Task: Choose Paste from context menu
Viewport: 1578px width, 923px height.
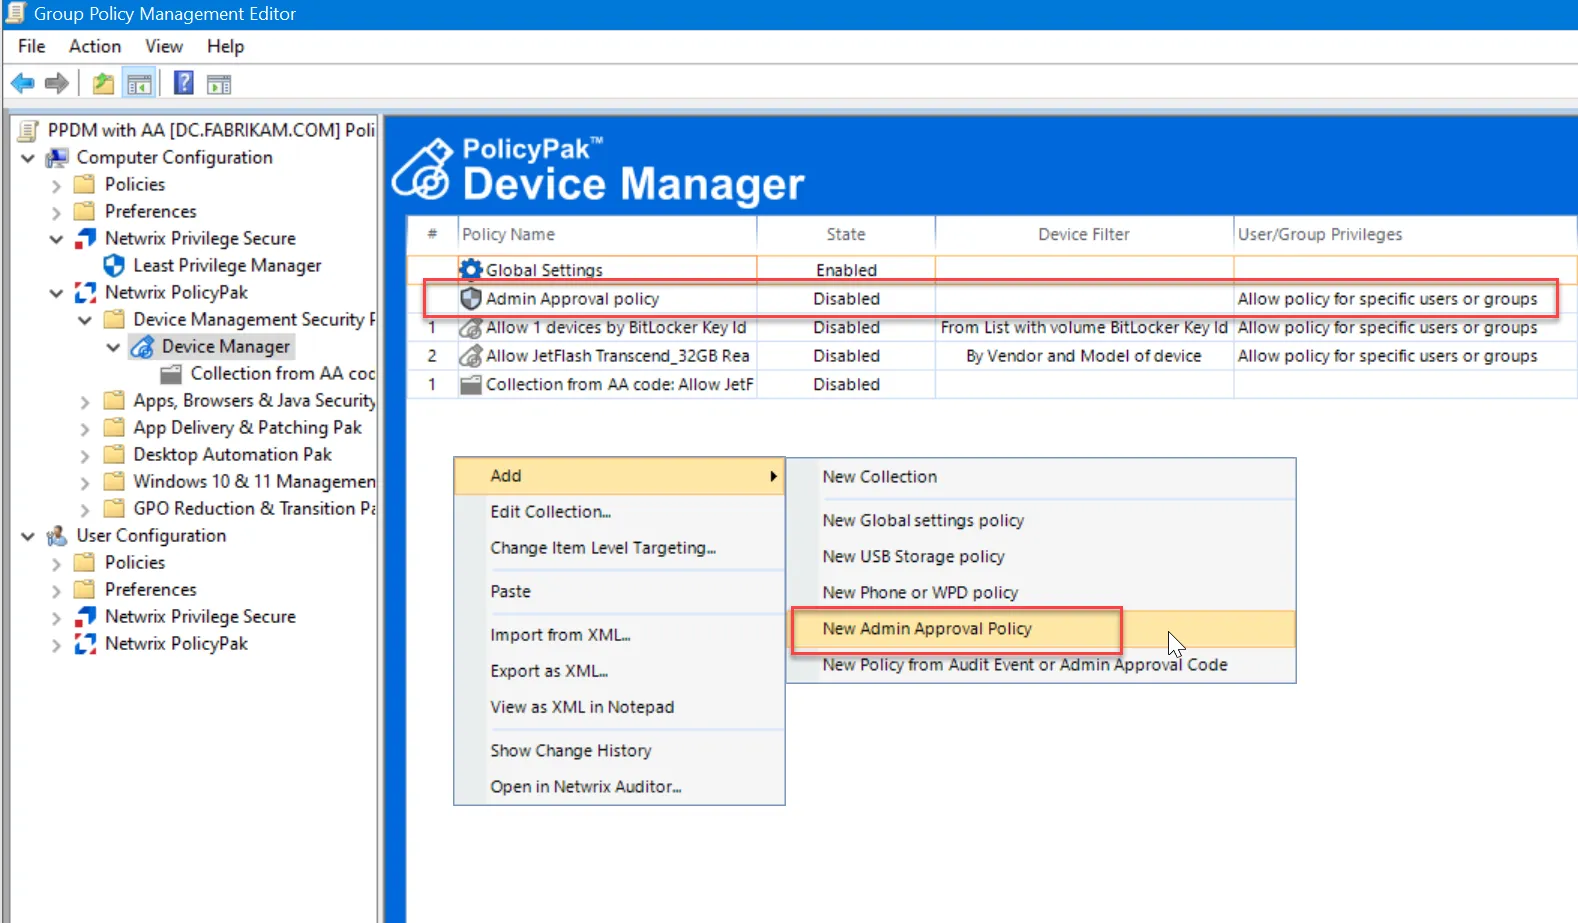Action: (x=619, y=591)
